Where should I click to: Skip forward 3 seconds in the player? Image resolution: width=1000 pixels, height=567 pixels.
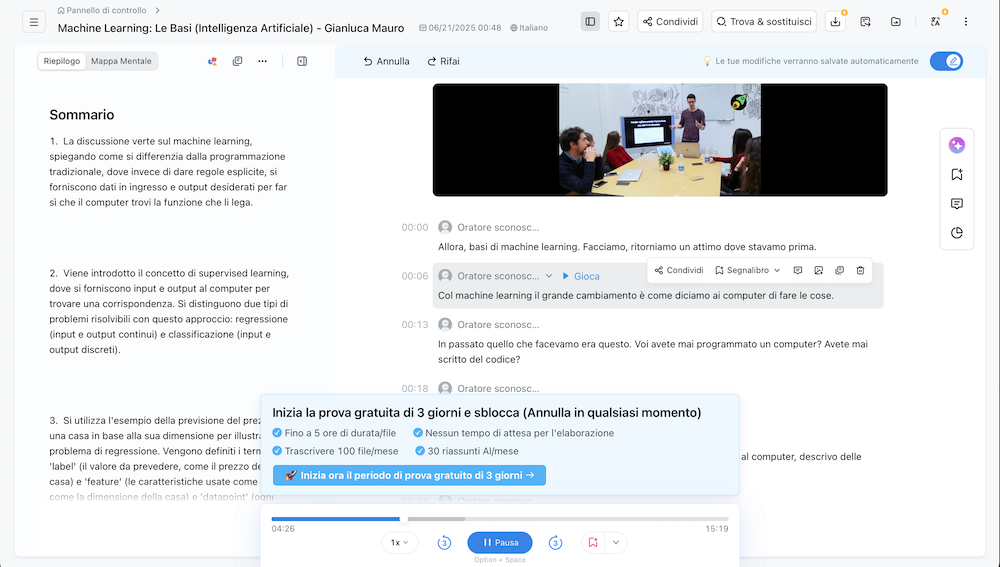555,543
